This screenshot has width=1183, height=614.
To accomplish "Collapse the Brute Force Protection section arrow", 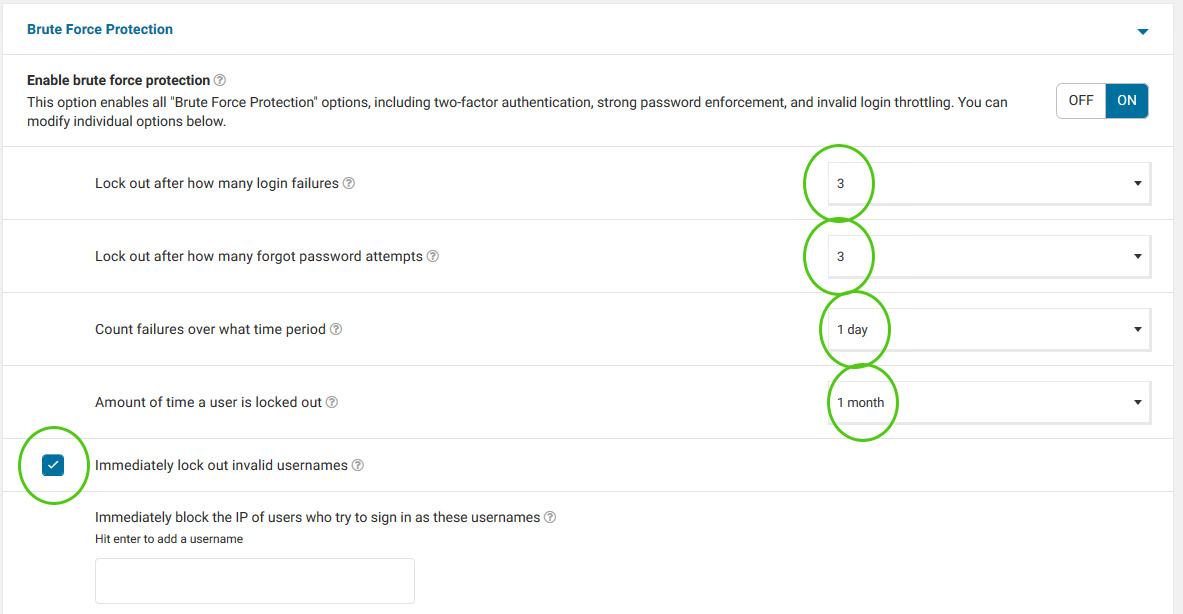I will pos(1142,31).
